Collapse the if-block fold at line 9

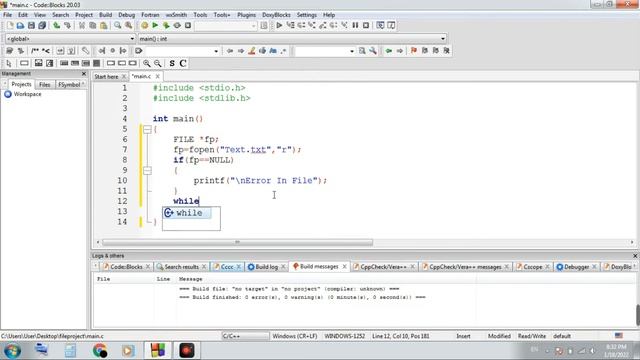(x=147, y=171)
